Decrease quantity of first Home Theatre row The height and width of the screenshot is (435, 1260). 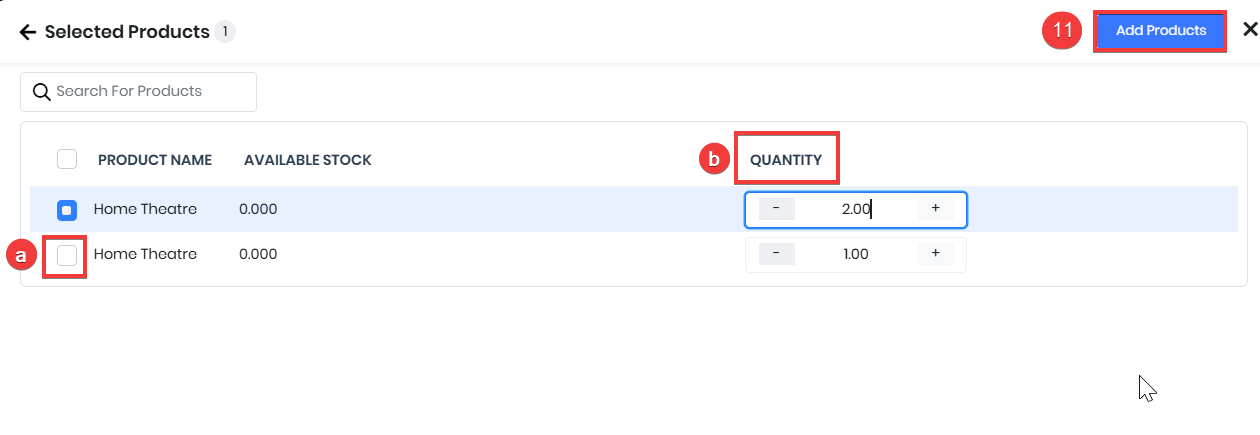777,209
